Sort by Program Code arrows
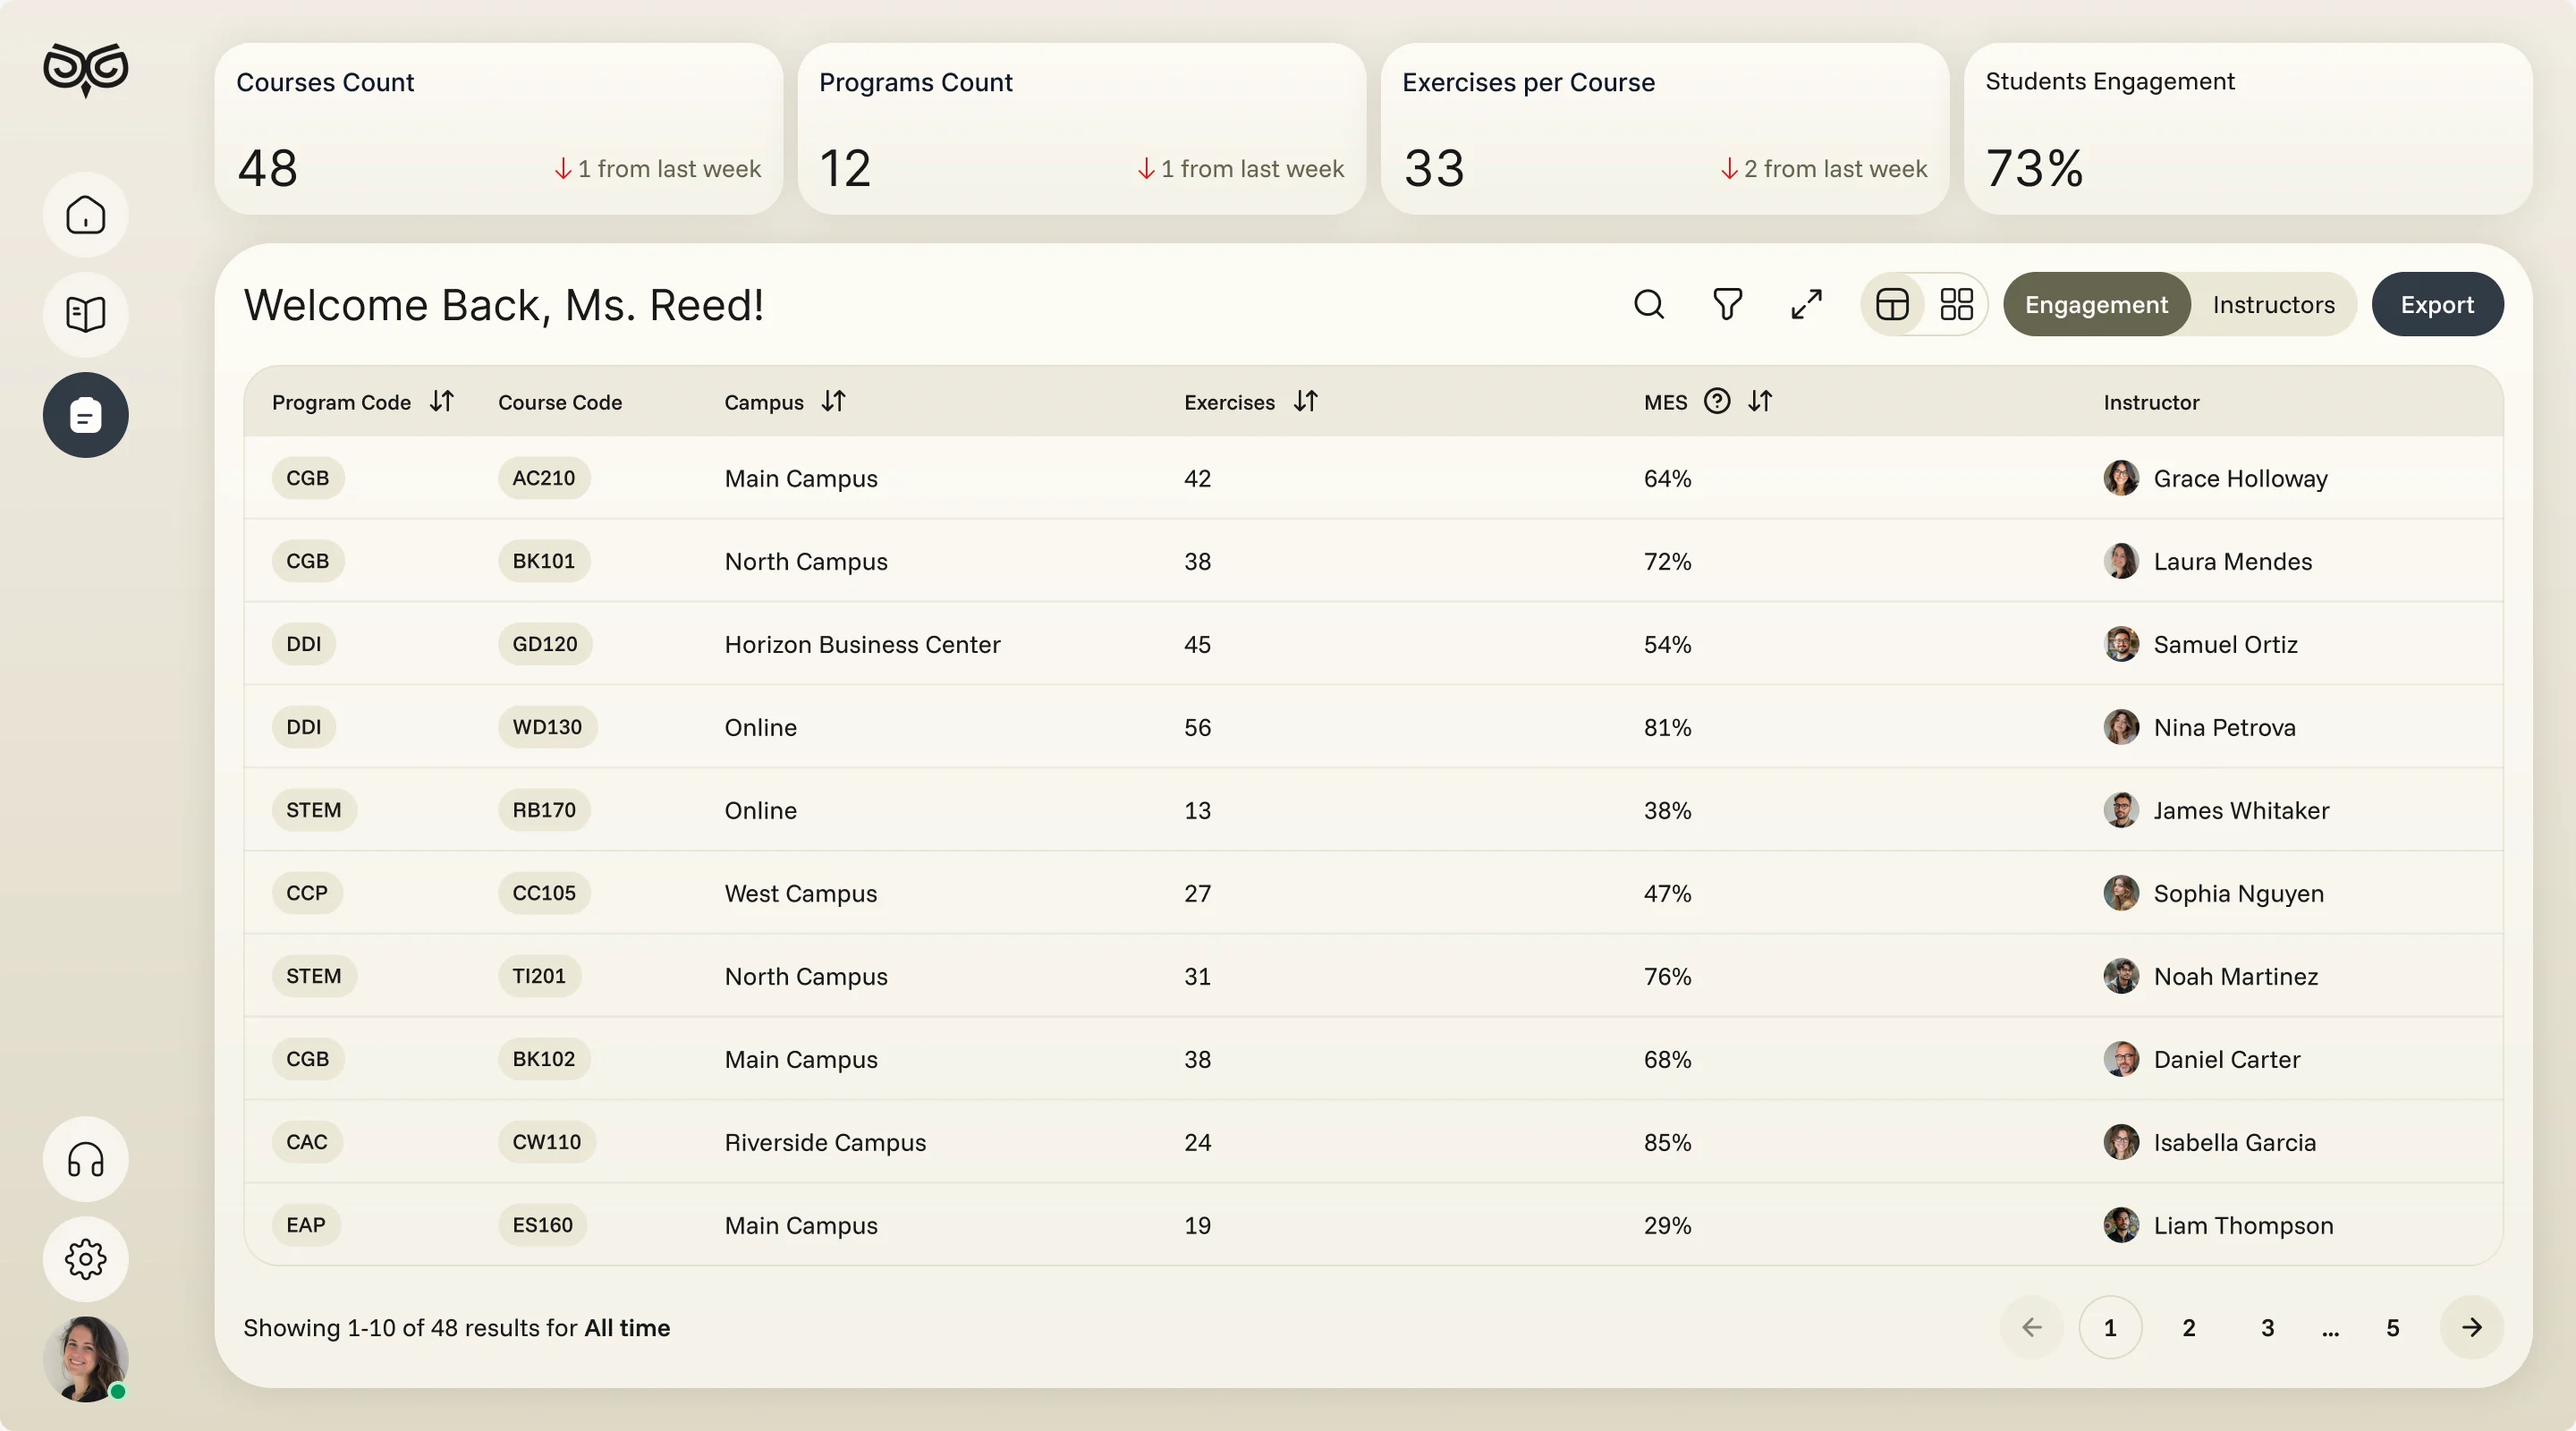The width and height of the screenshot is (2576, 1431). [442, 402]
